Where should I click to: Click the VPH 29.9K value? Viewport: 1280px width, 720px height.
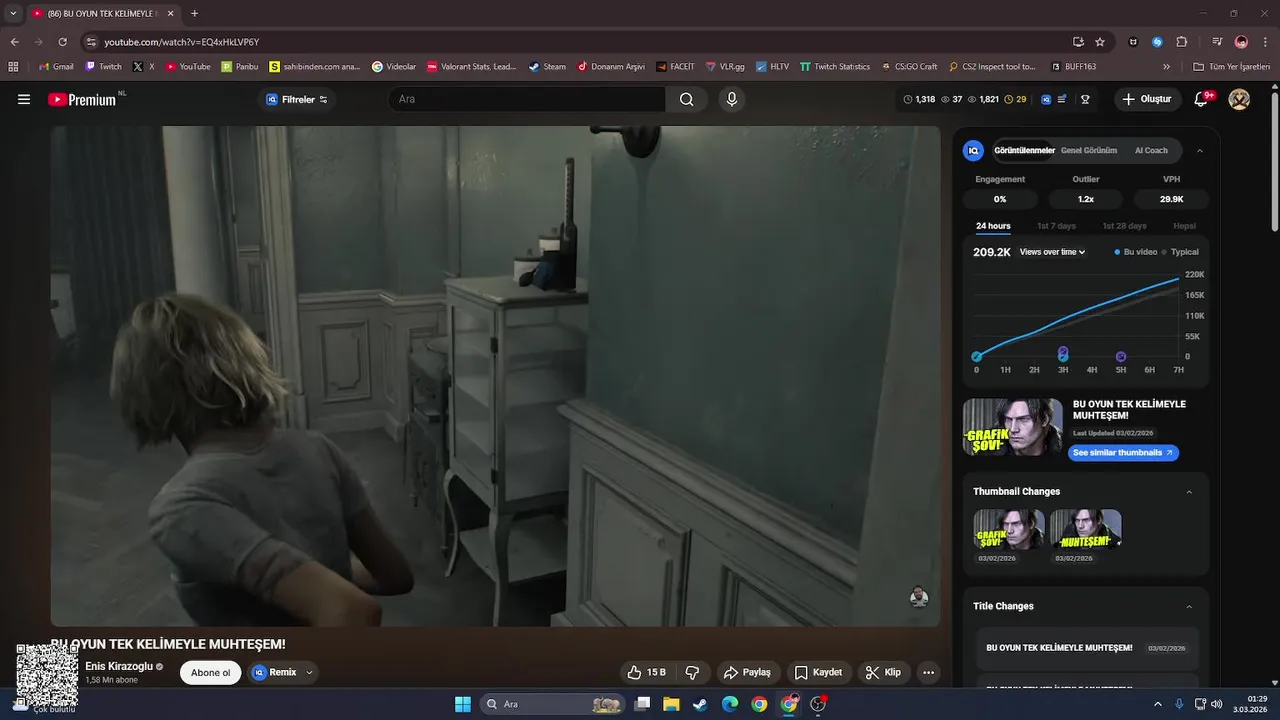tap(1171, 199)
